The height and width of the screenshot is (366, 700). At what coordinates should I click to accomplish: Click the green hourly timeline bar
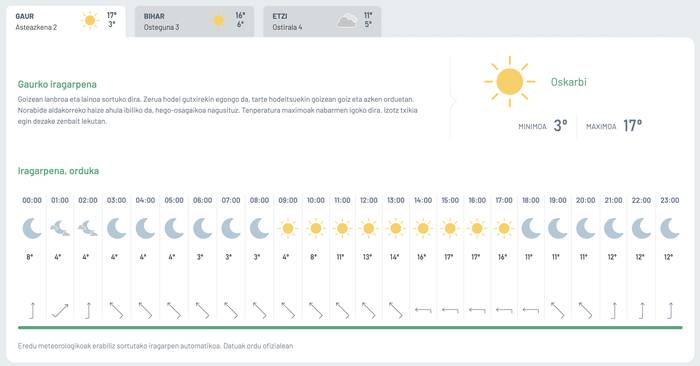(x=350, y=328)
